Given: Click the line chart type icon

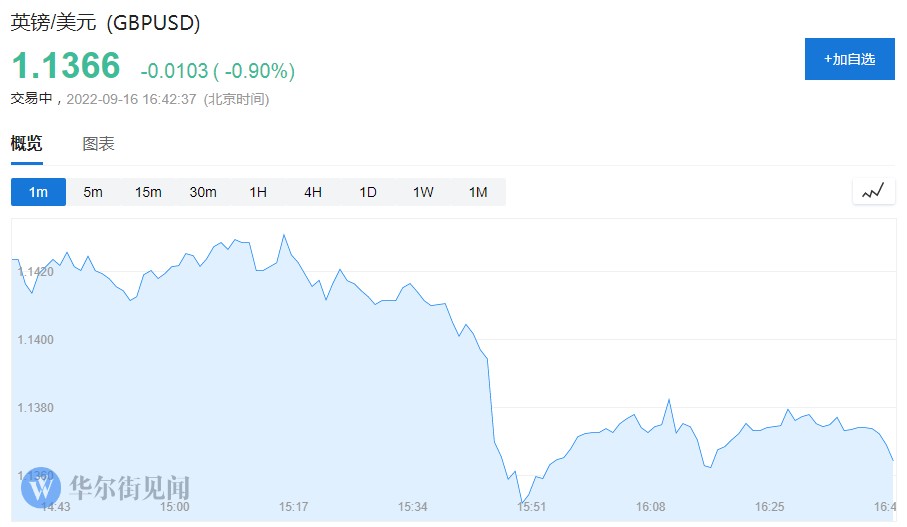Looking at the screenshot, I should 873,191.
